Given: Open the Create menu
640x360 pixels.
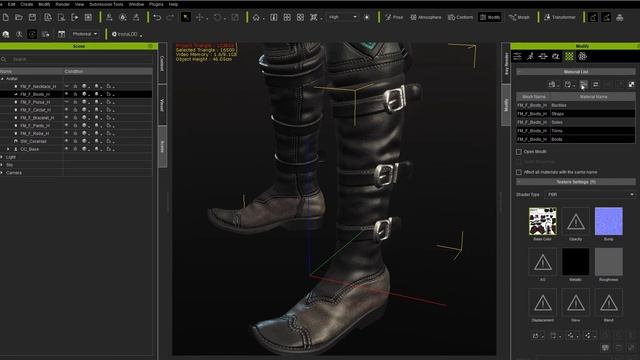Looking at the screenshot, I should [x=27, y=4].
